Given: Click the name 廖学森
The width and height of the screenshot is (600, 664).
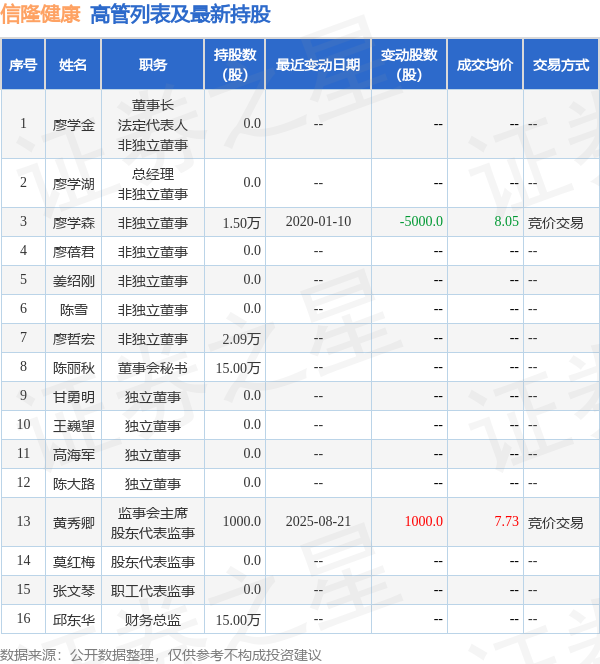Looking at the screenshot, I should click(73, 223).
